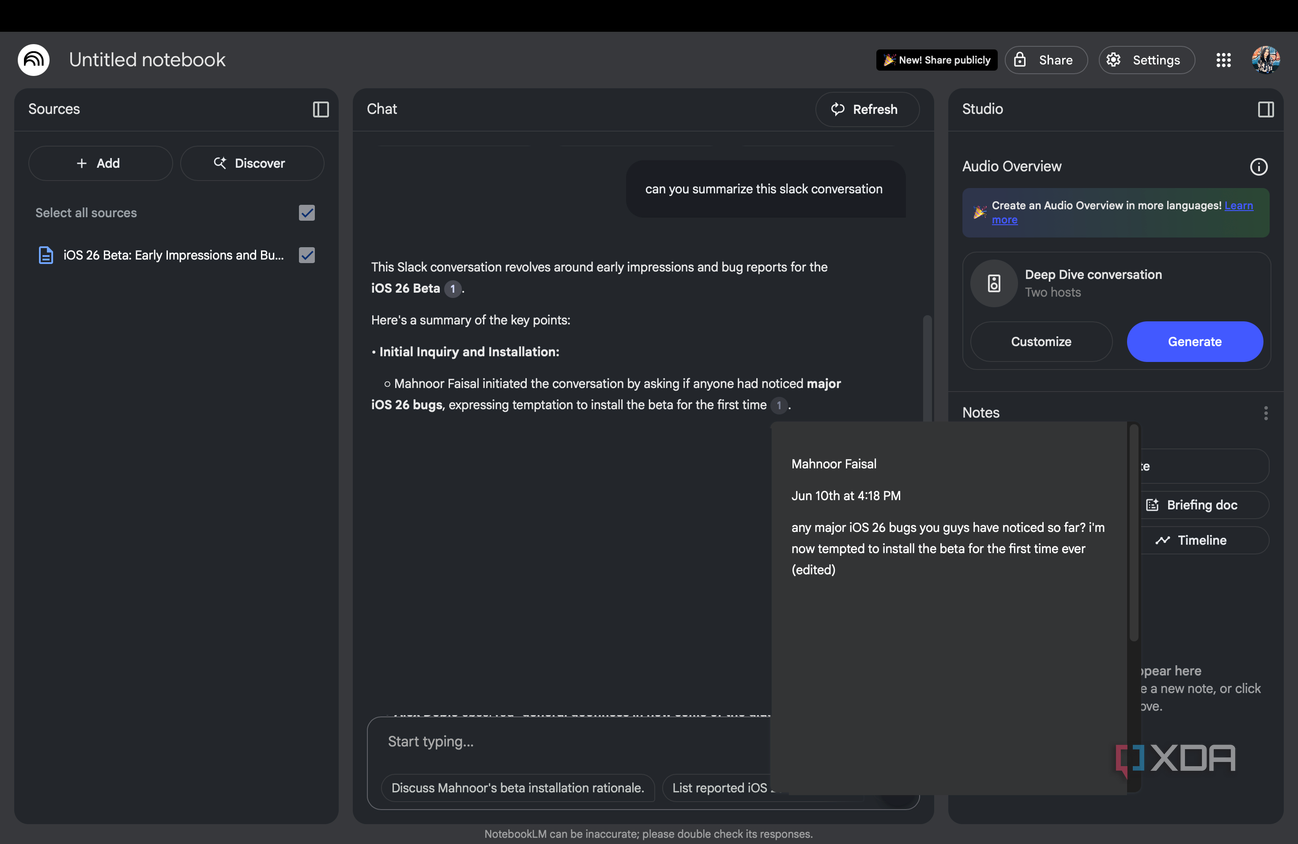Open the Notes three-dot menu
Image resolution: width=1298 pixels, height=844 pixels.
point(1265,413)
